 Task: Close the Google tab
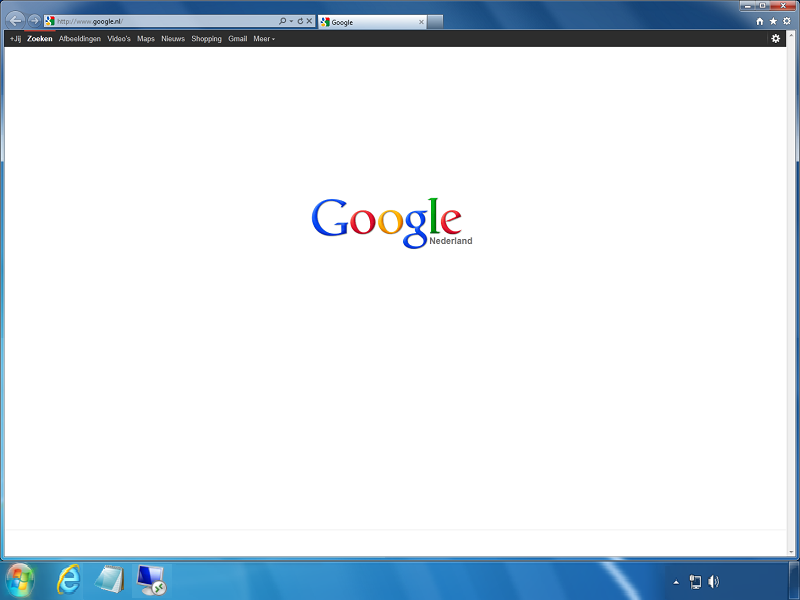click(x=421, y=22)
